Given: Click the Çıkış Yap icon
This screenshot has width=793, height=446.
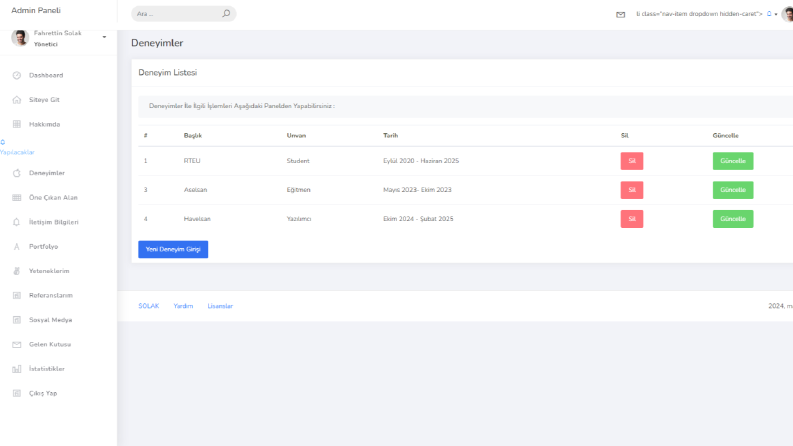Looking at the screenshot, I should tap(17, 393).
